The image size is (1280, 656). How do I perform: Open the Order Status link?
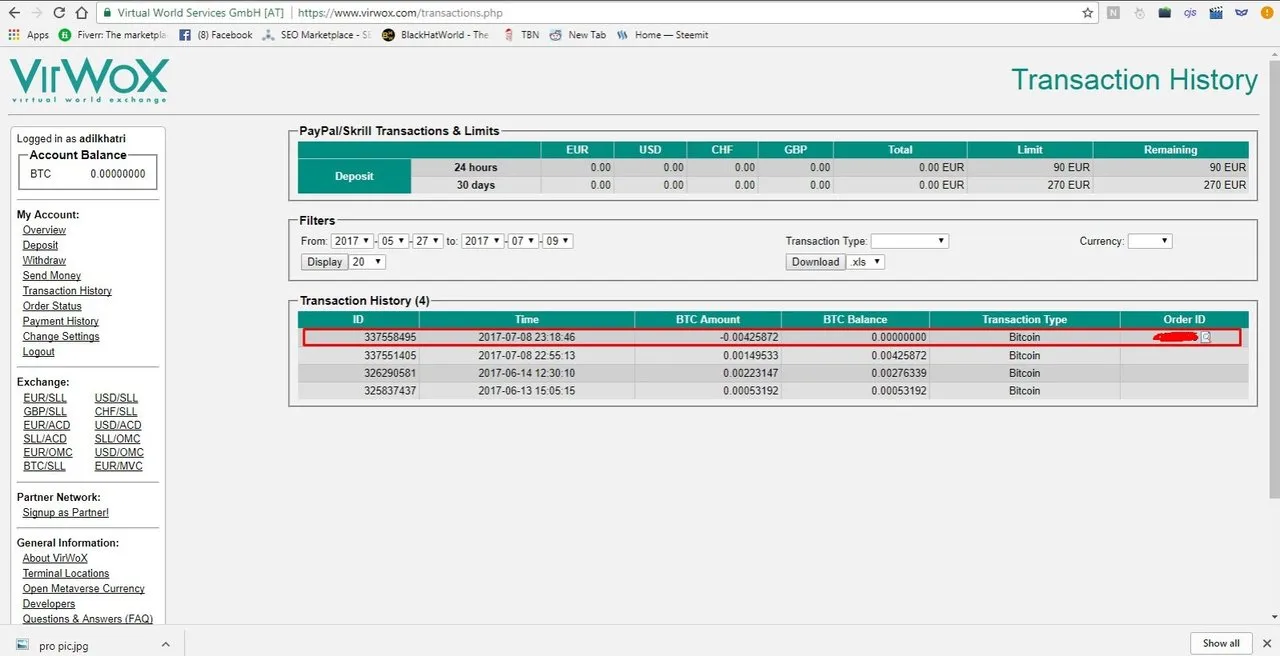tap(52, 306)
